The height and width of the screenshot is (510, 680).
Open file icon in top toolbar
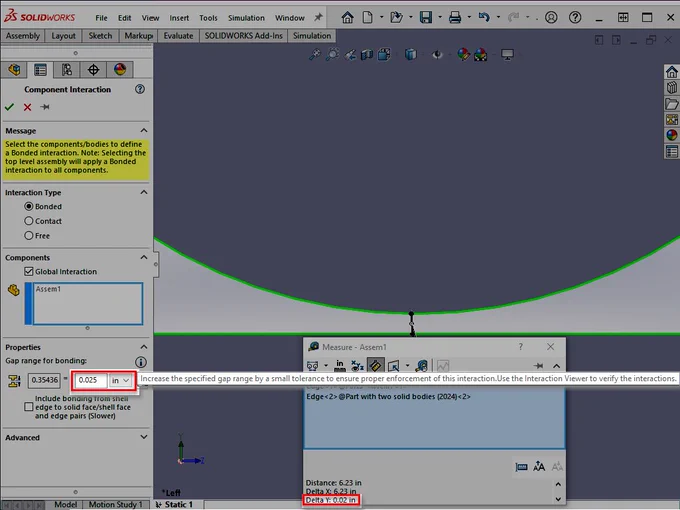tap(396, 17)
